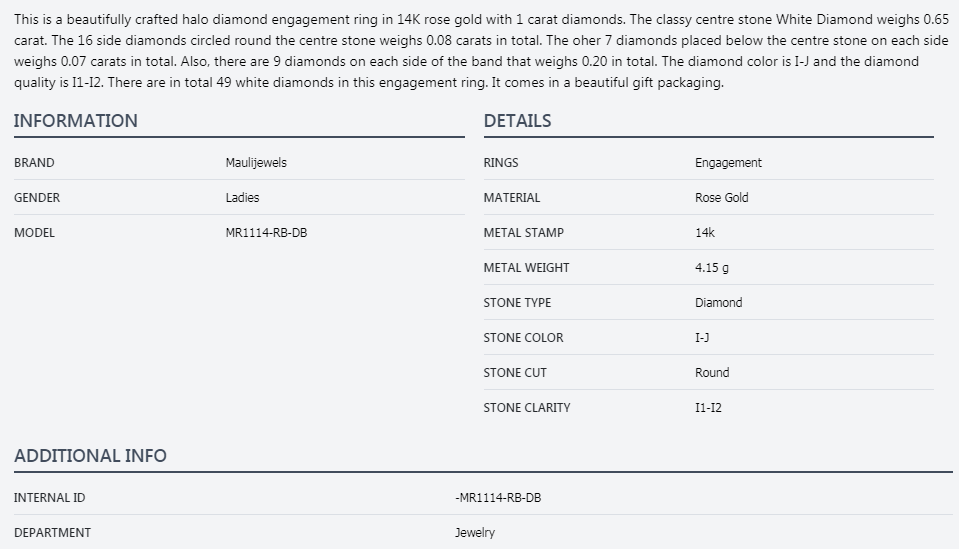The image size is (959, 549).
Task: Click the Jewelry department value
Action: (x=475, y=533)
